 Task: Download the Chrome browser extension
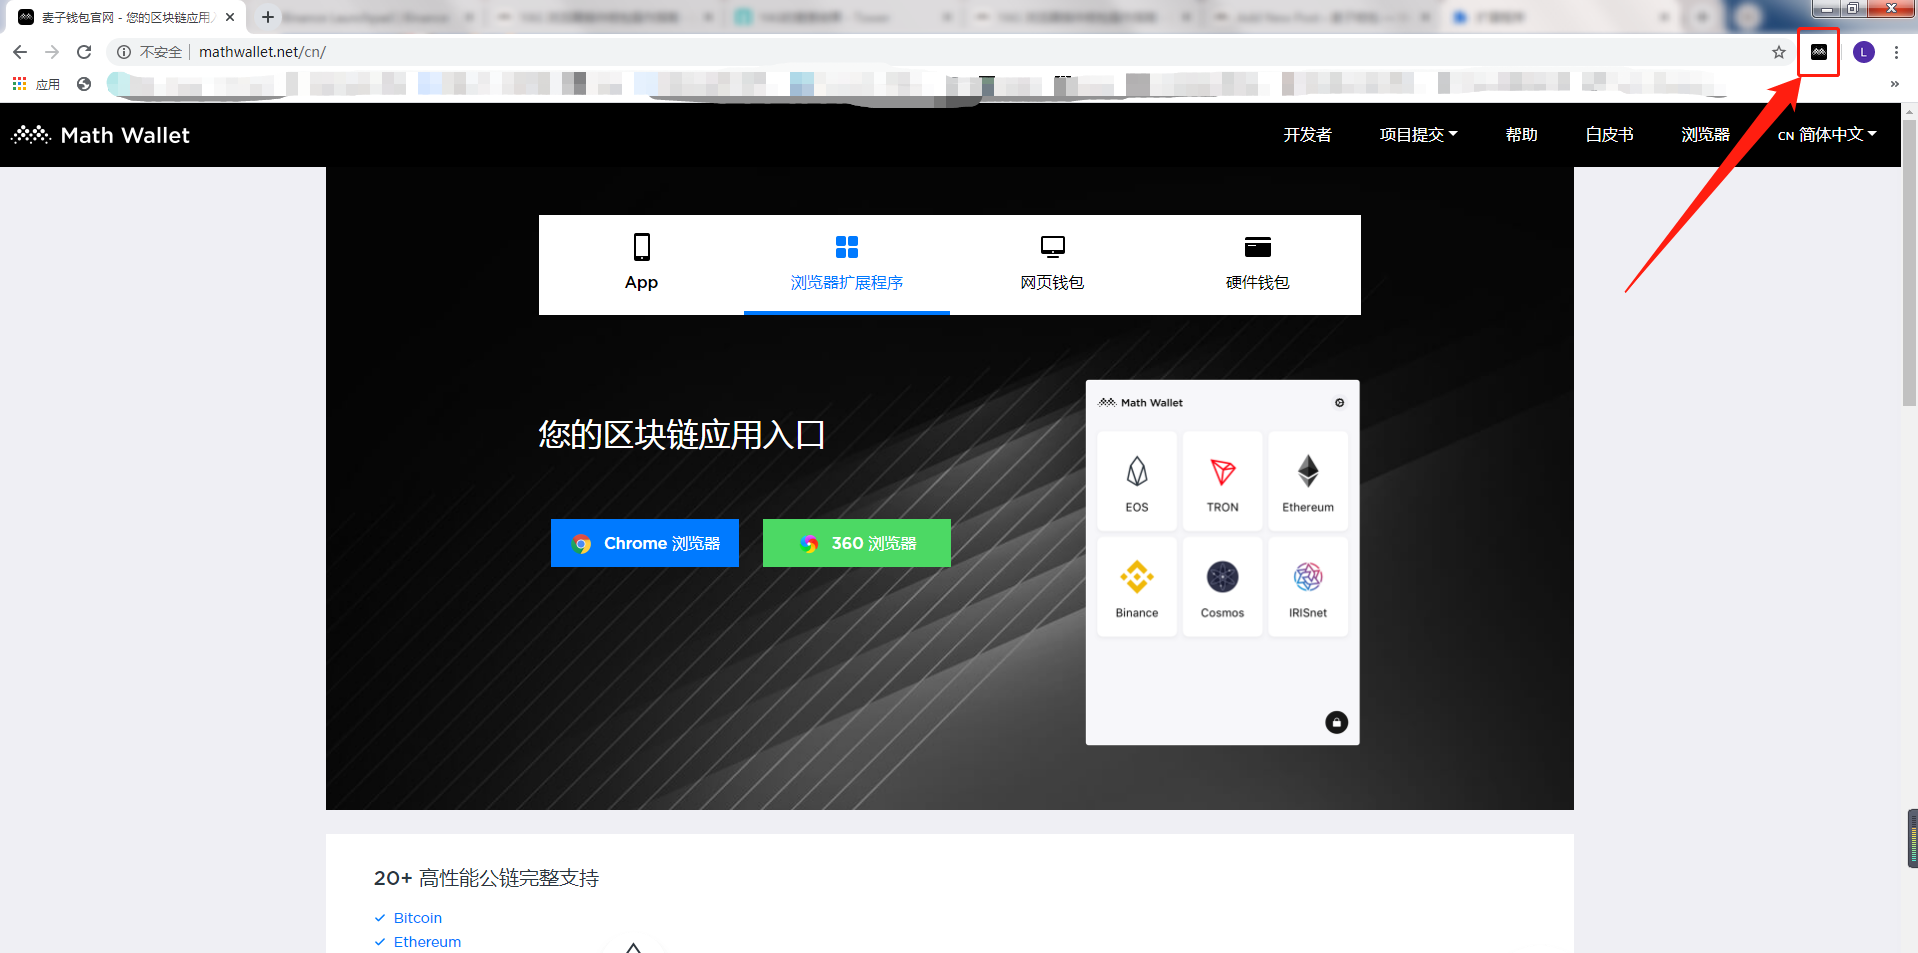coord(645,543)
